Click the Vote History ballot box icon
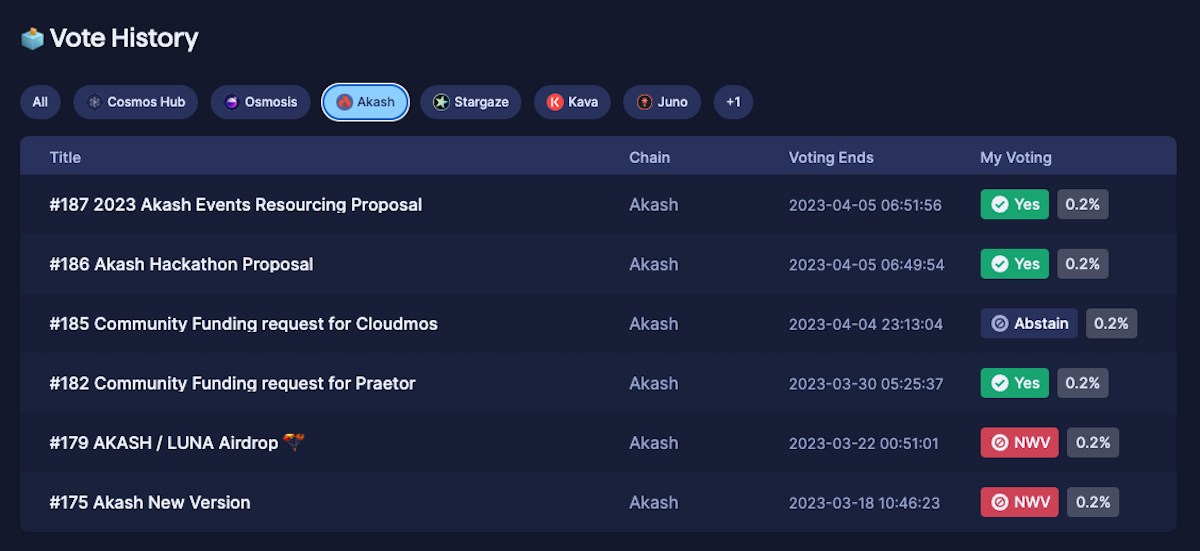The height and width of the screenshot is (551, 1200). pos(33,39)
